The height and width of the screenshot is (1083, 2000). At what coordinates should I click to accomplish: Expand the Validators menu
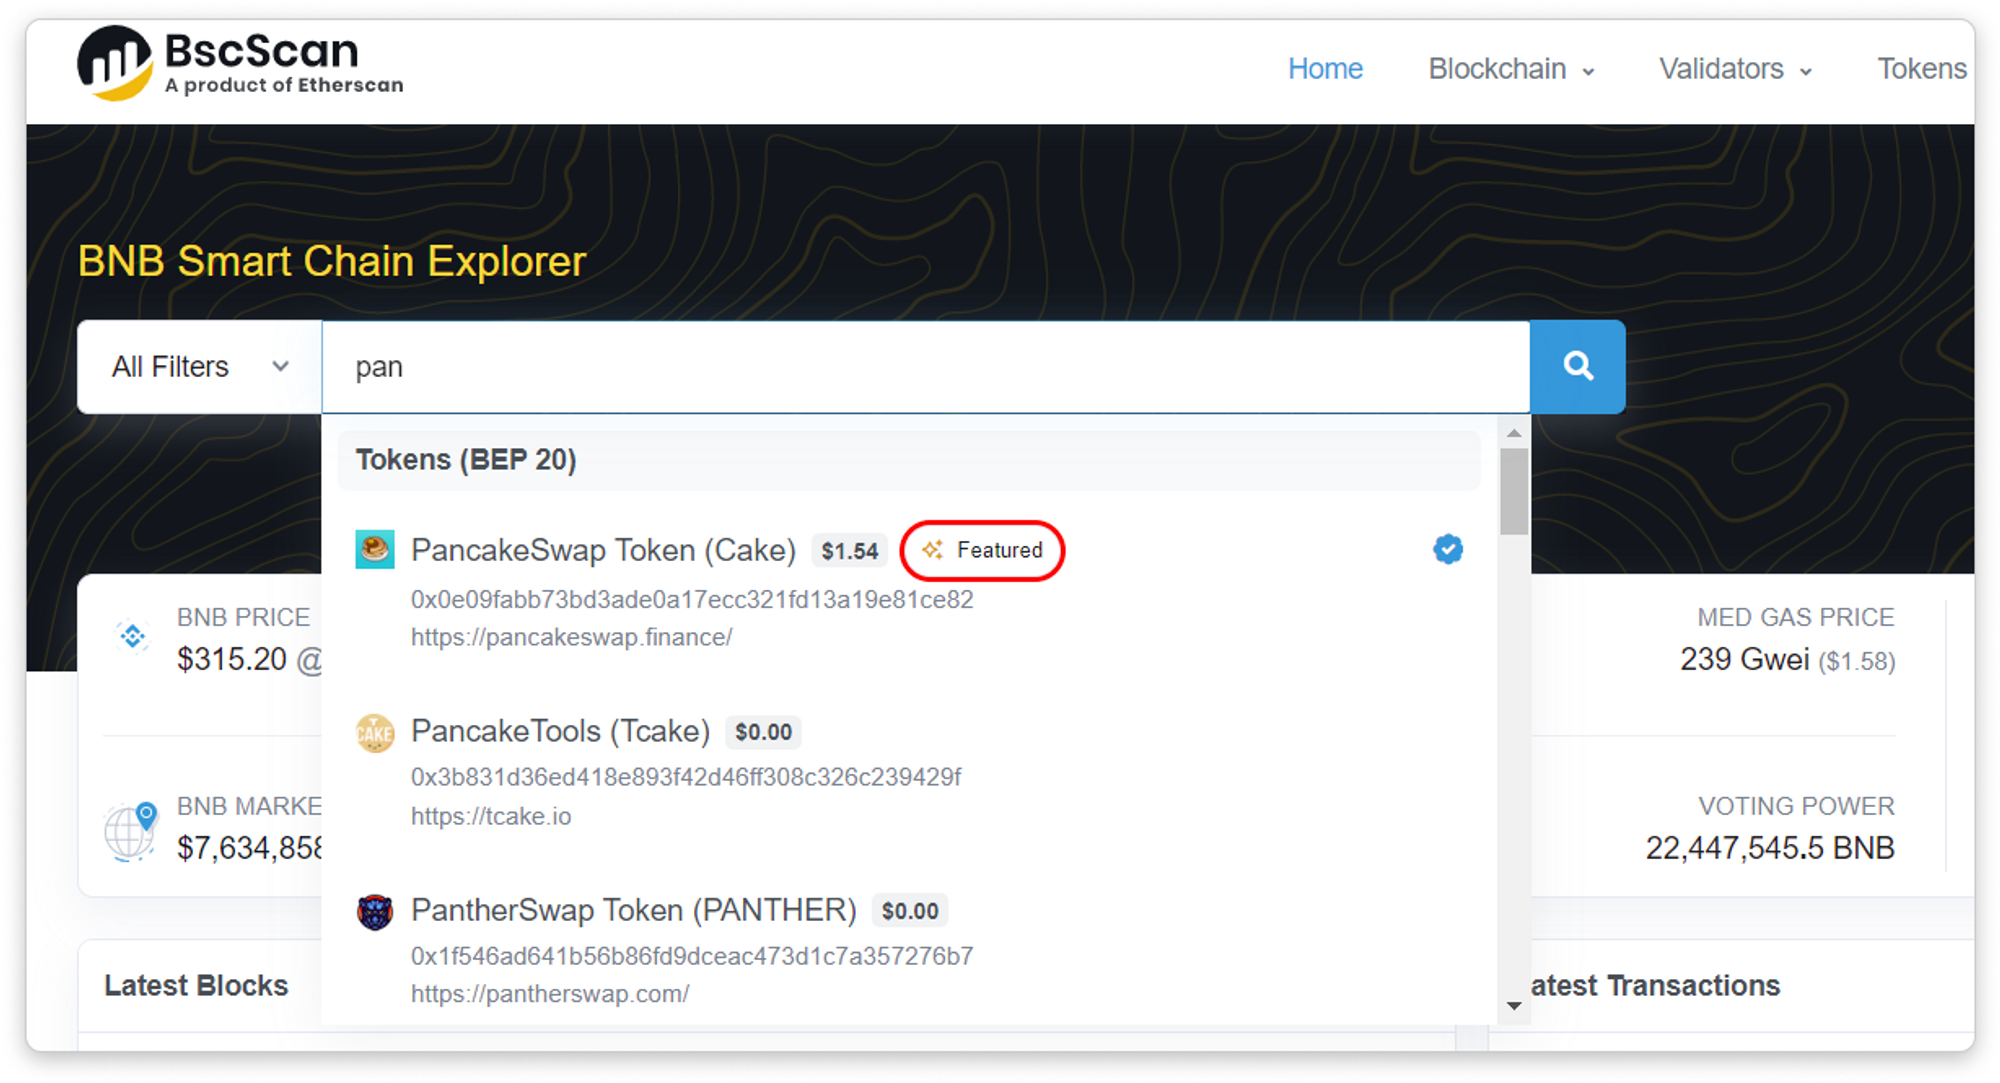[x=1735, y=69]
